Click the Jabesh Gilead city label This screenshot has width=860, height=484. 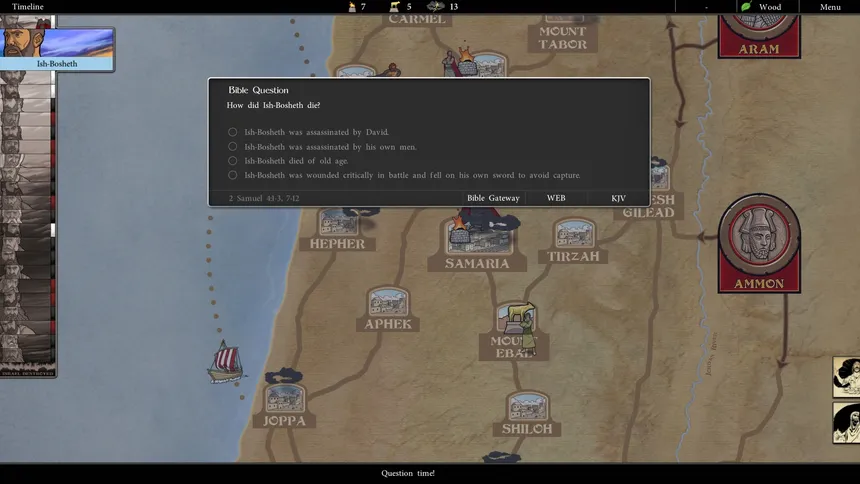pyautogui.click(x=649, y=206)
